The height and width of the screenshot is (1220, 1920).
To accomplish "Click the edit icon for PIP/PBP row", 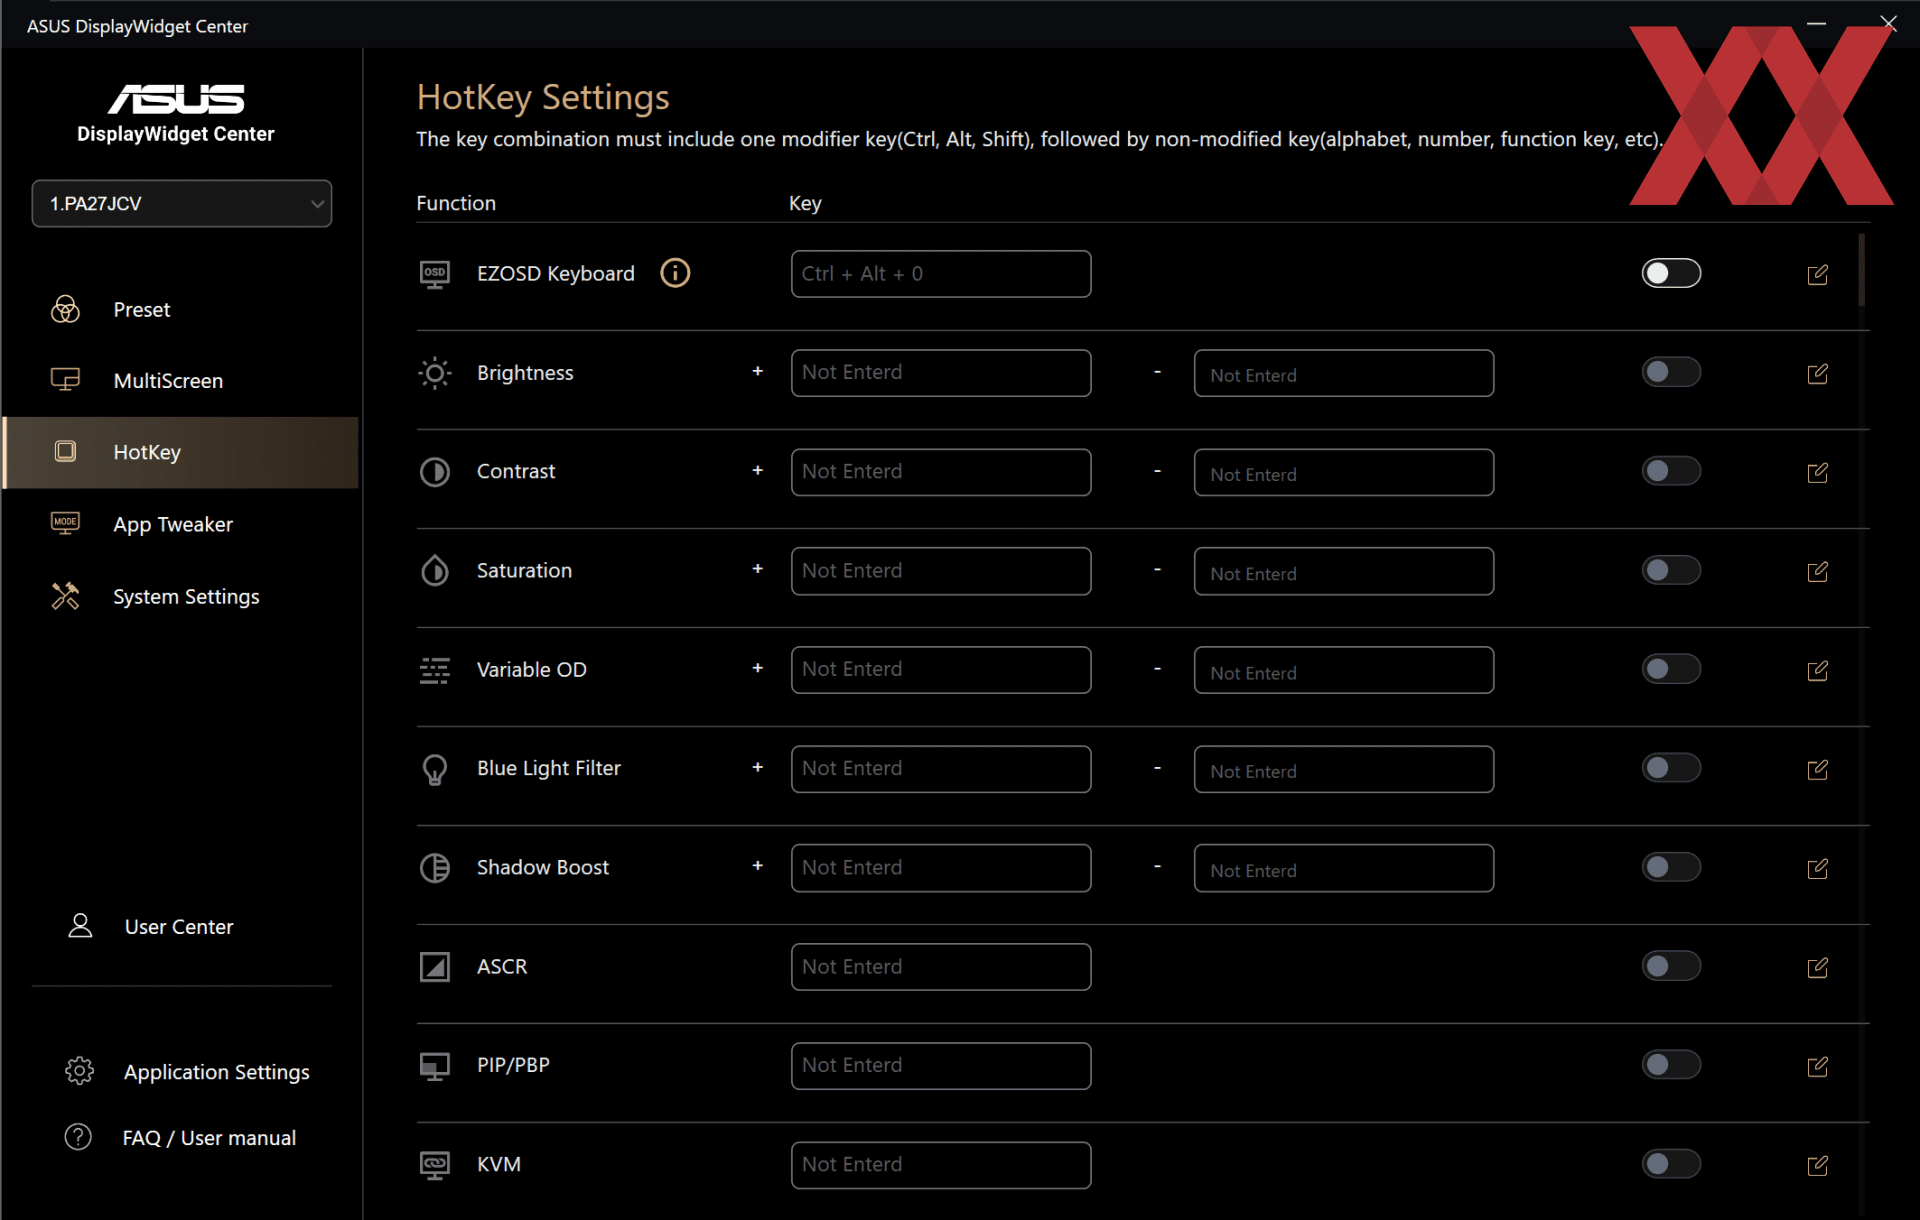I will (x=1817, y=1066).
